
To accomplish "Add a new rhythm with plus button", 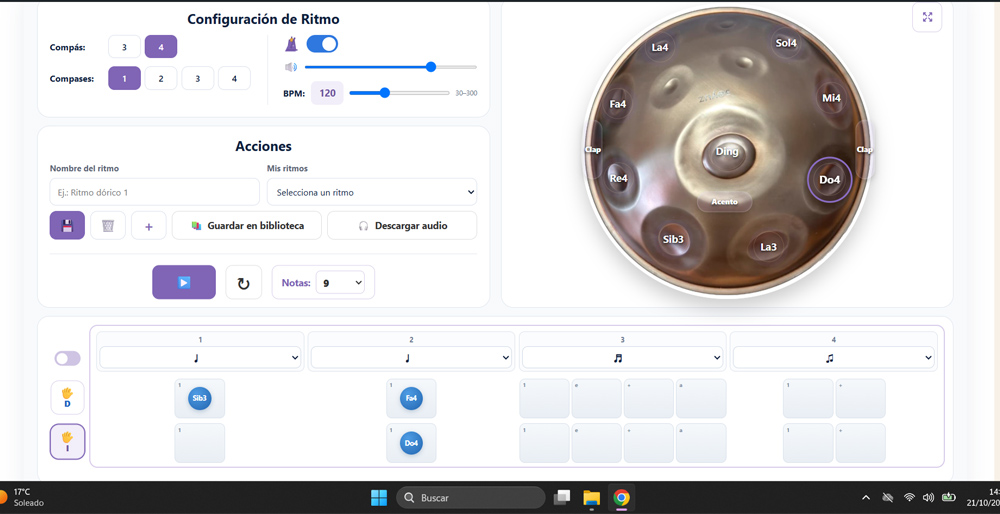I will coord(149,225).
